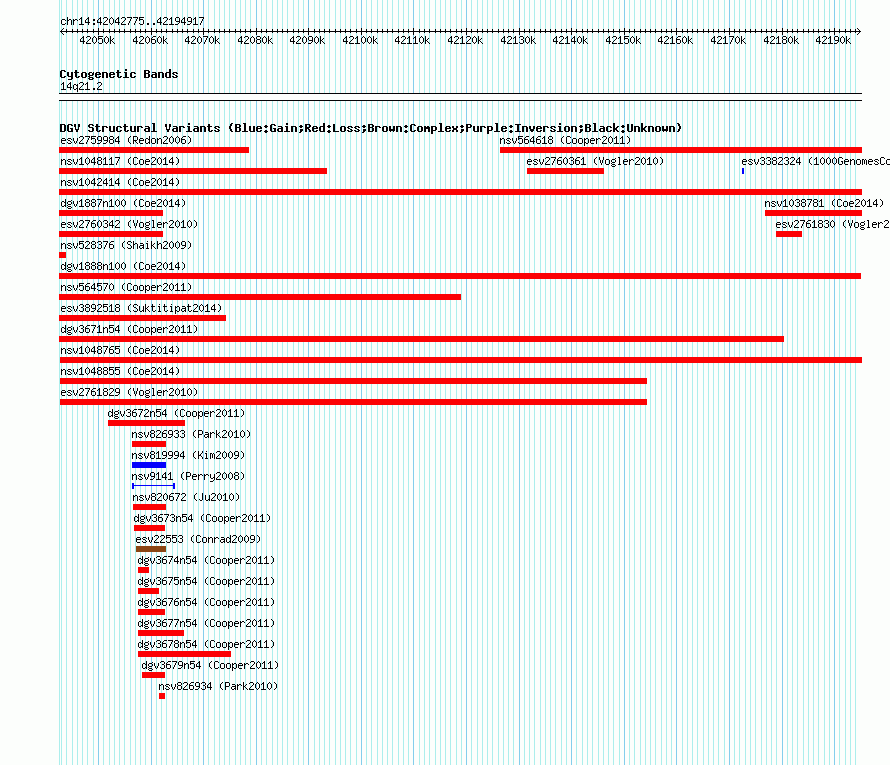
Task: Select the nsv564570 red loss bar
Action: tap(260, 297)
